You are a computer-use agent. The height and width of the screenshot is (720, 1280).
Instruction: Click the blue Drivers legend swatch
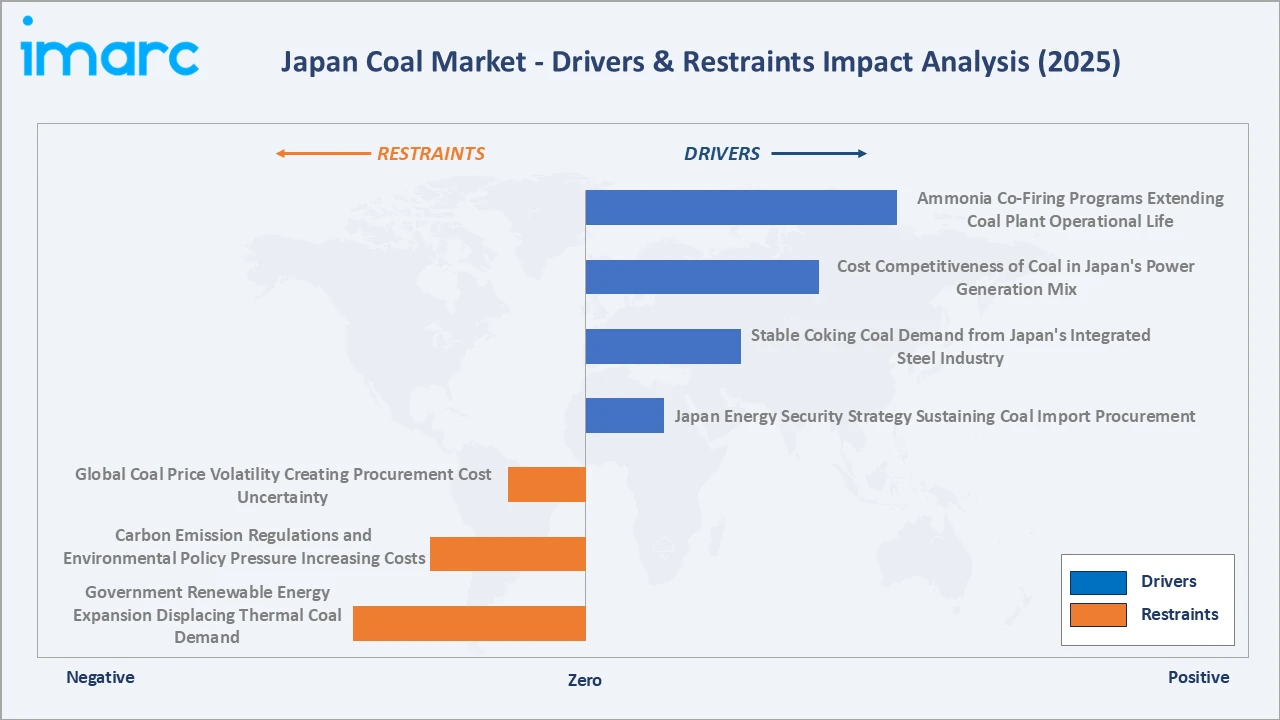(1098, 582)
